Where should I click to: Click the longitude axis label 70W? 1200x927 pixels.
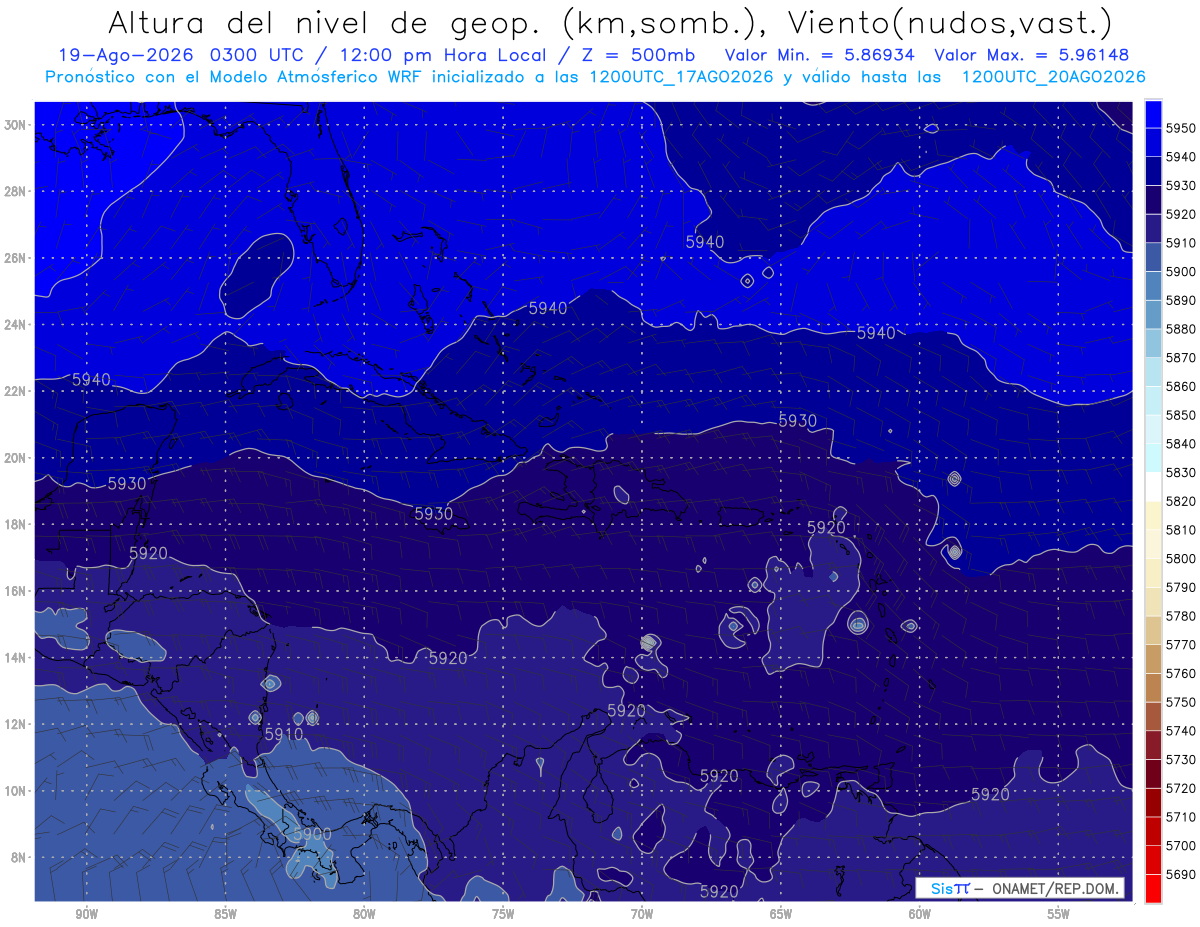tap(642, 914)
